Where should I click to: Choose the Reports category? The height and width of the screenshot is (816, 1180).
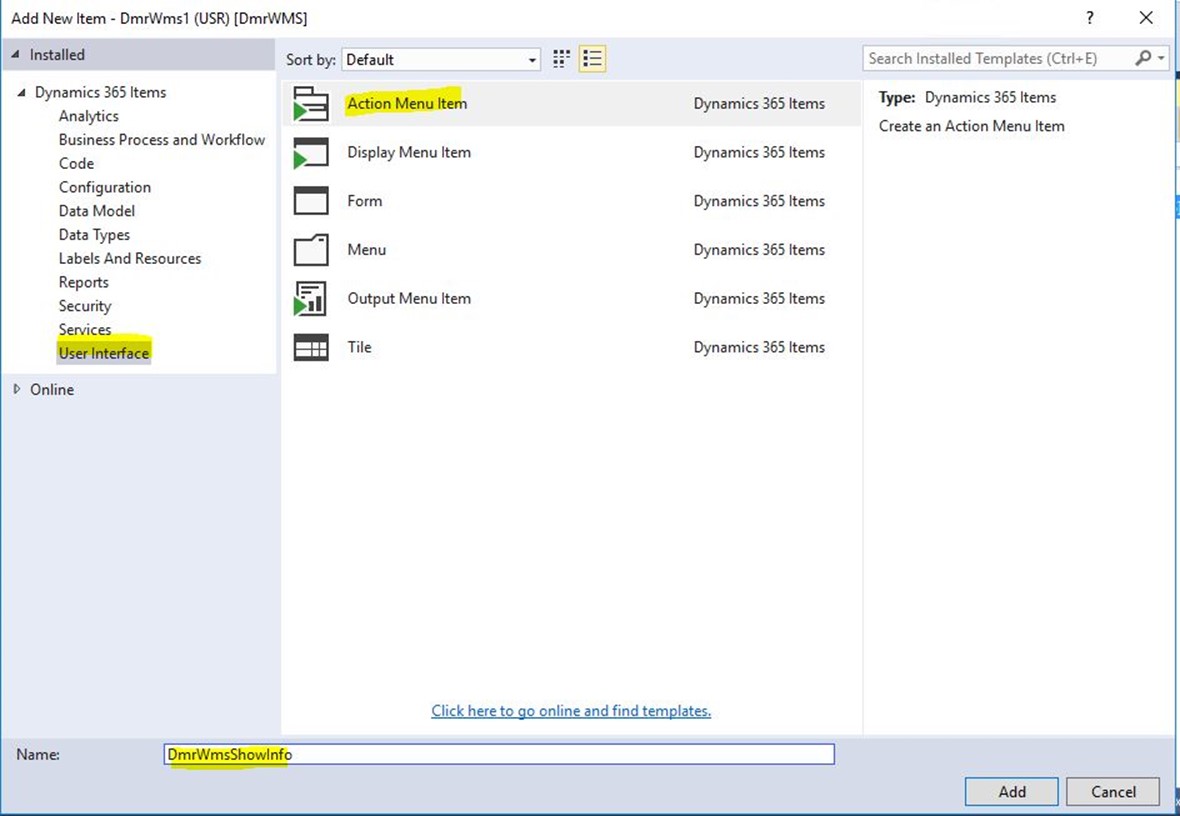tap(84, 282)
